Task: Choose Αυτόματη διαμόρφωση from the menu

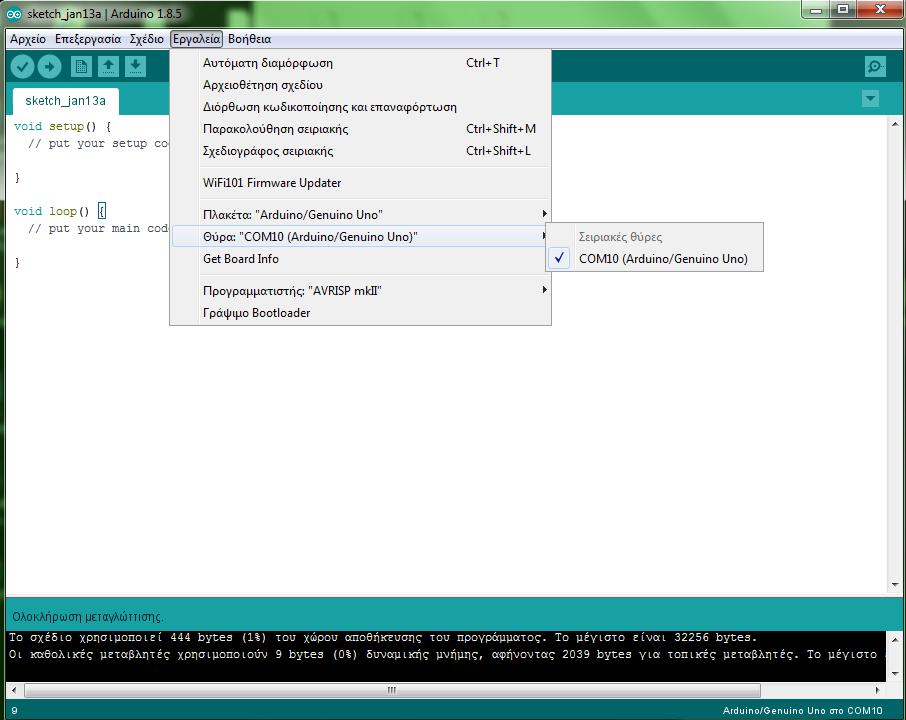Action: click(361, 63)
